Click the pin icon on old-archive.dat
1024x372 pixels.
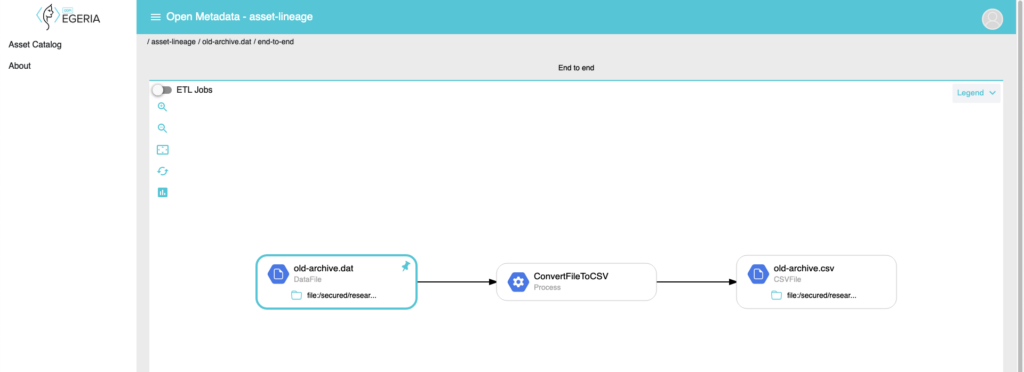click(x=406, y=266)
